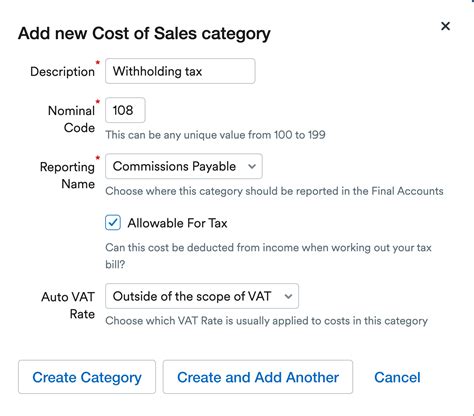This screenshot has height=416, width=474.
Task: Click the Allowable For Tax label text
Action: click(x=177, y=223)
